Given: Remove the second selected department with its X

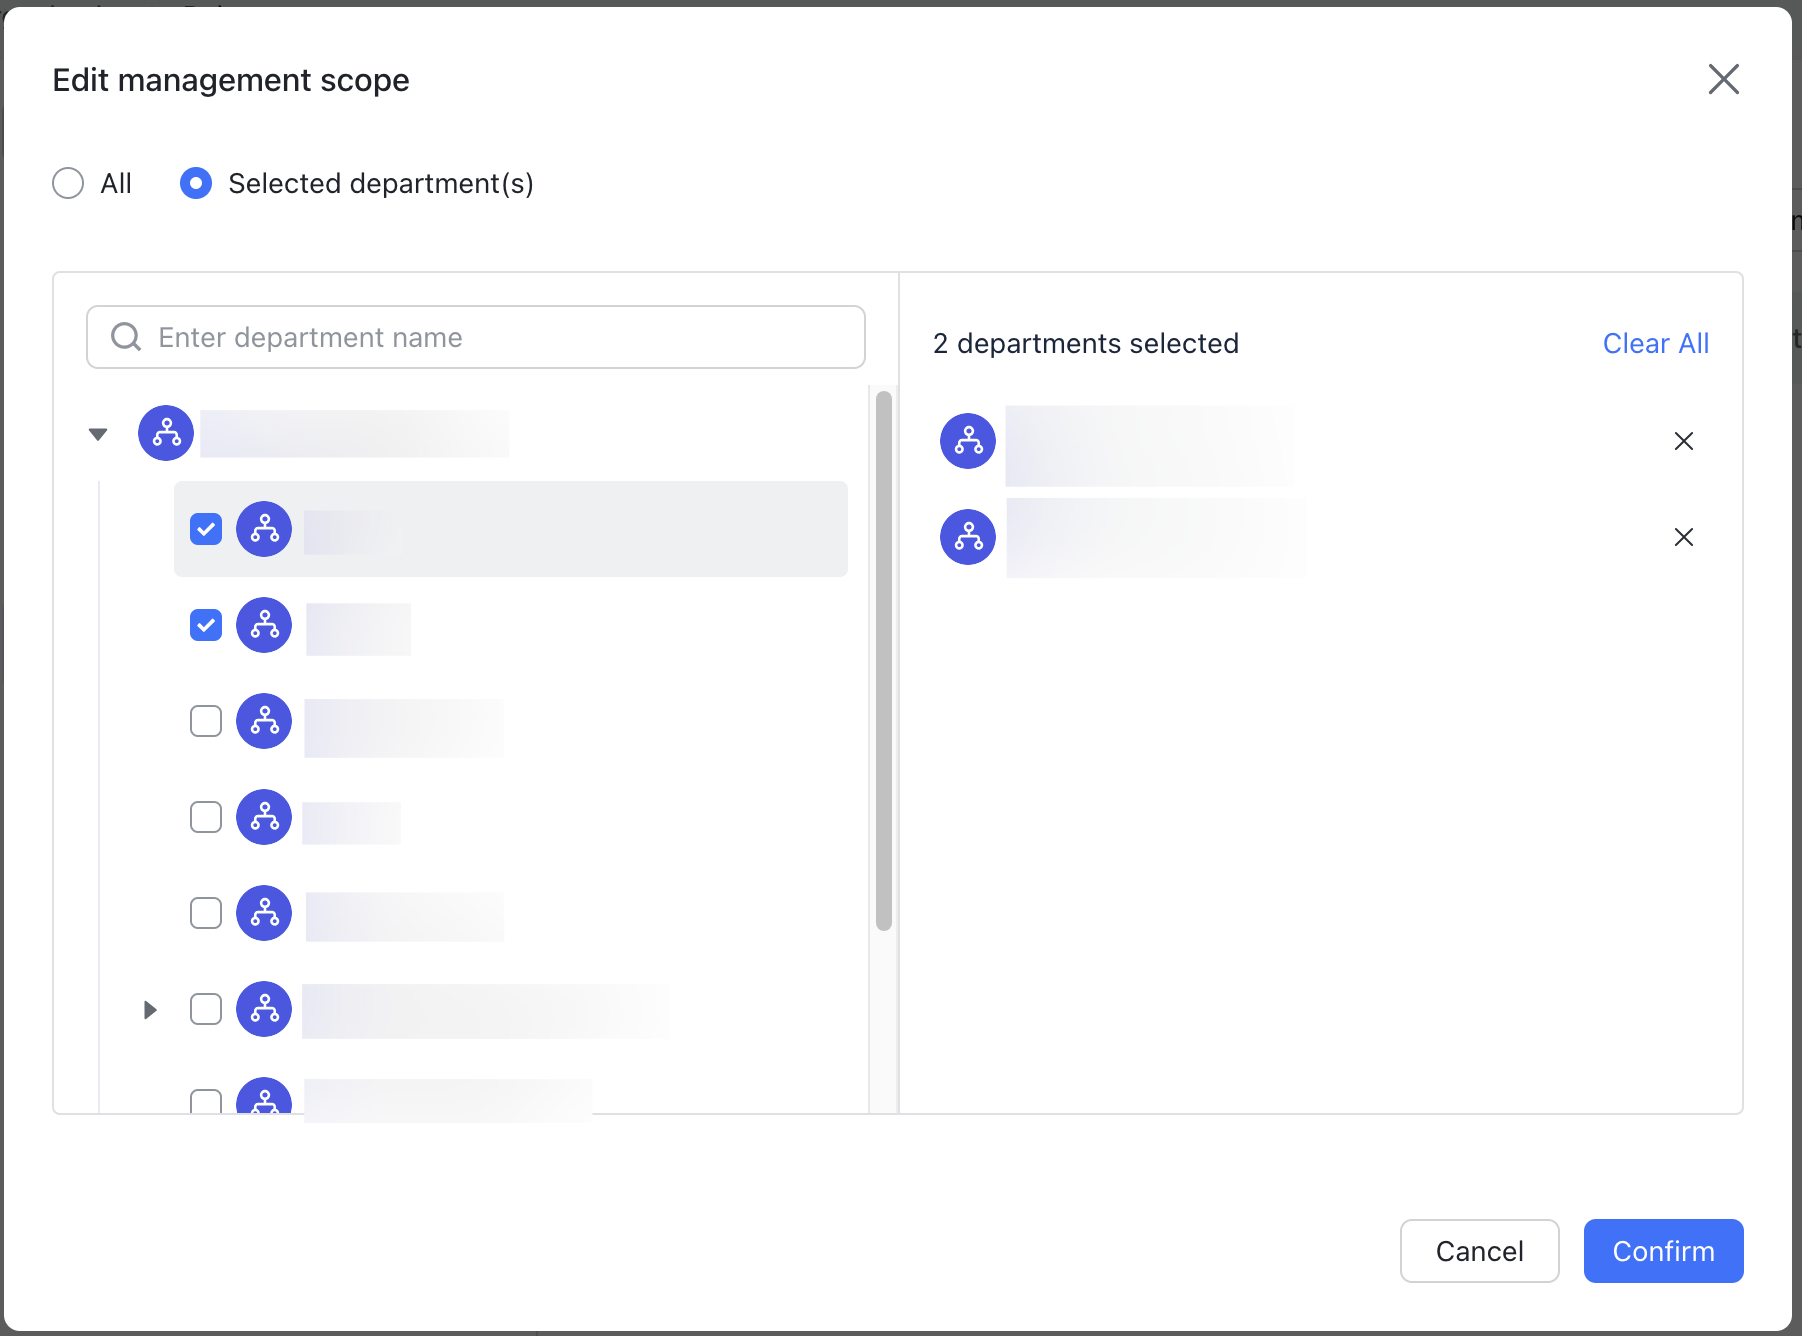Looking at the screenshot, I should pos(1684,537).
